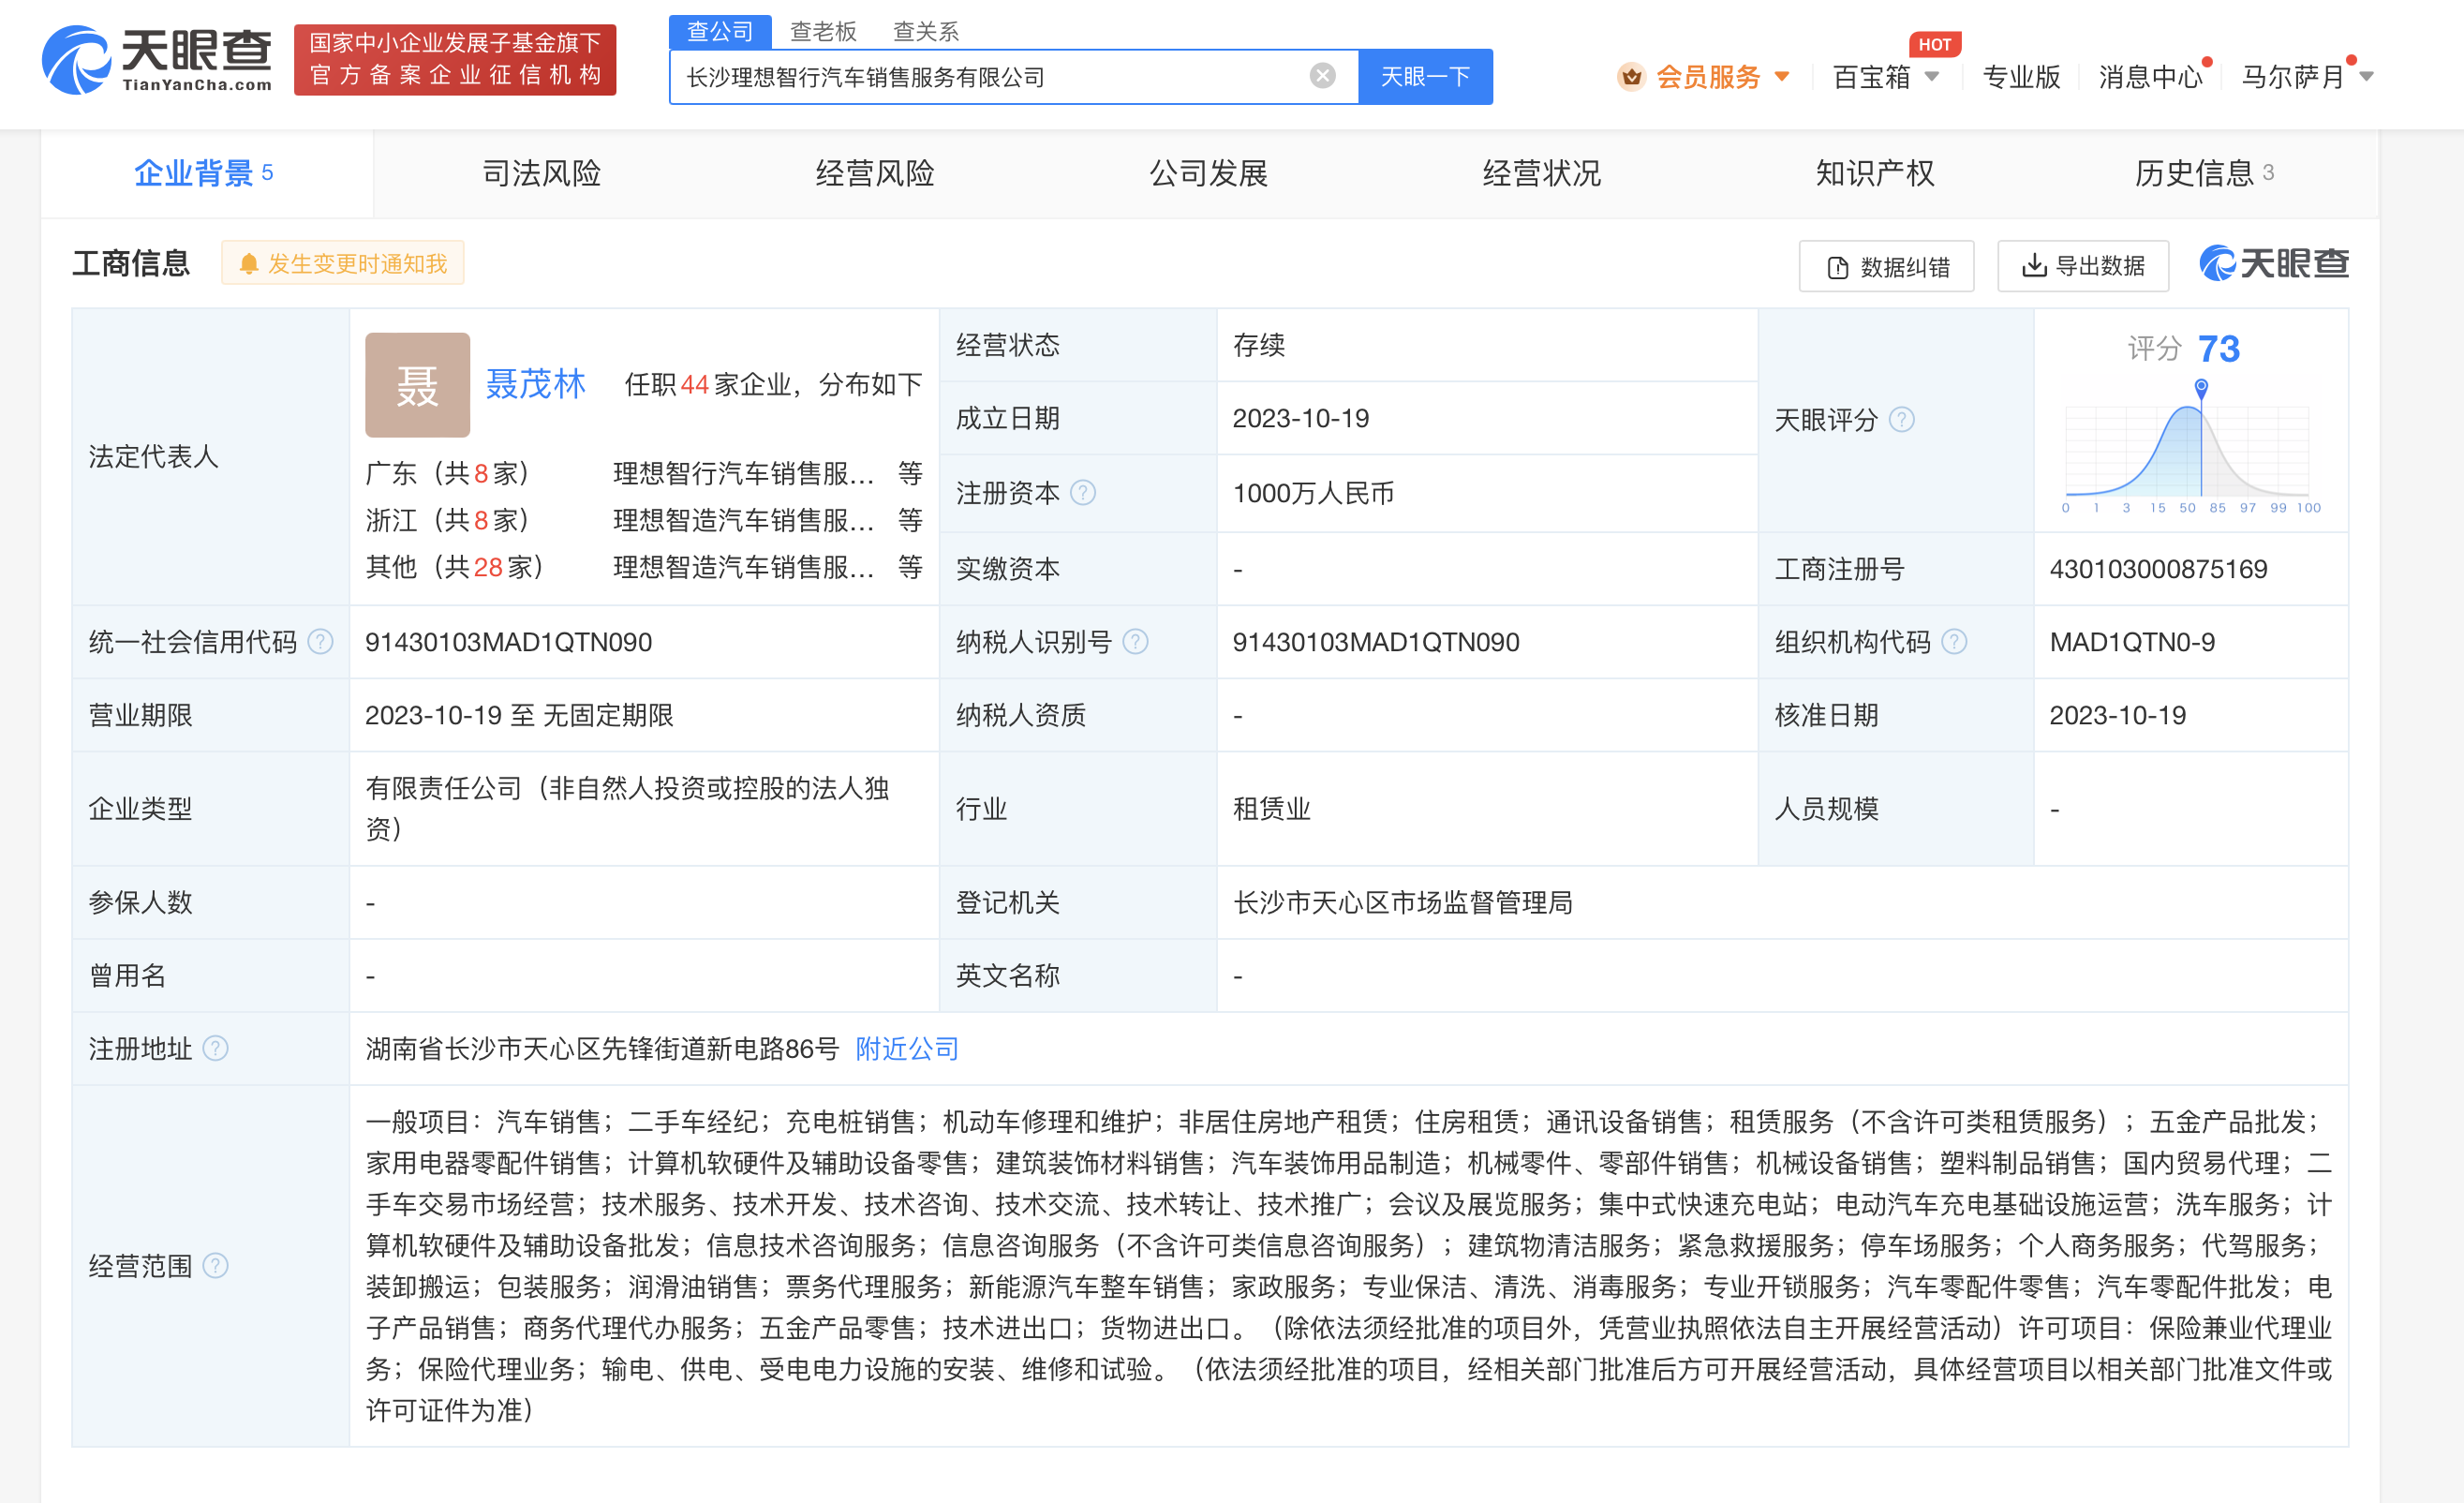
Task: Open the 司法风险 tab
Action: click(541, 173)
